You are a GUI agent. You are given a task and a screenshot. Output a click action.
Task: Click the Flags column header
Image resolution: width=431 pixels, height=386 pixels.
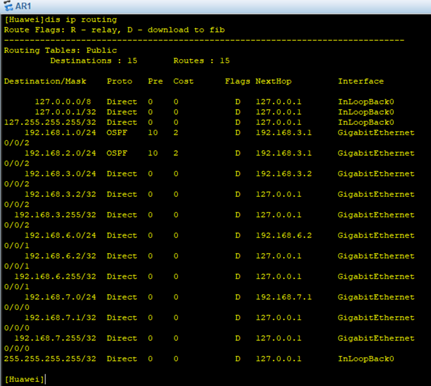[237, 81]
